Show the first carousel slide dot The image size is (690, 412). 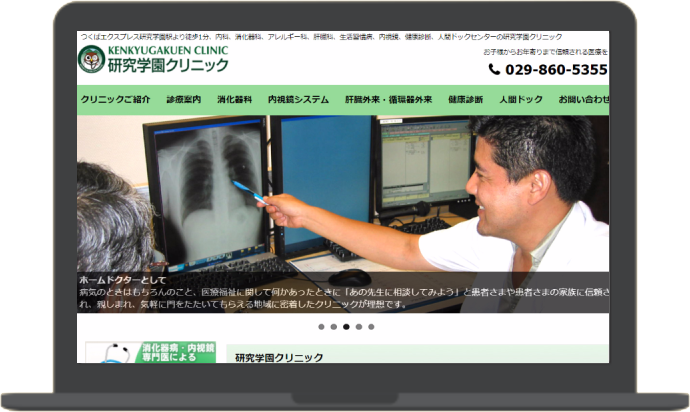pos(321,327)
